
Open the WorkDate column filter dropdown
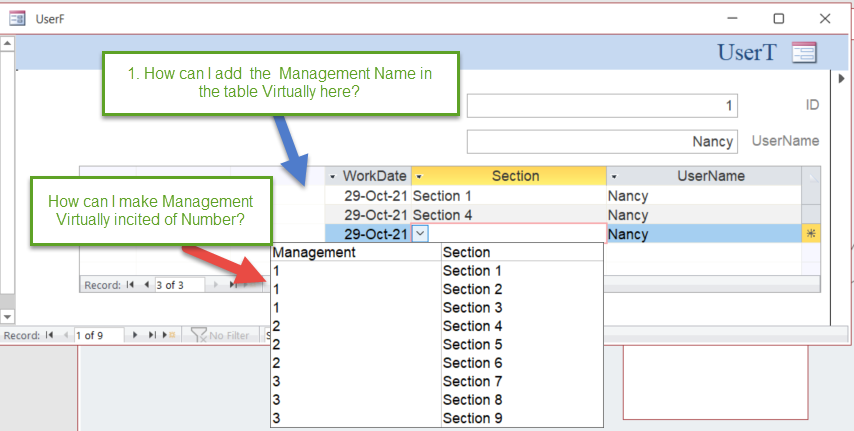[x=334, y=177]
